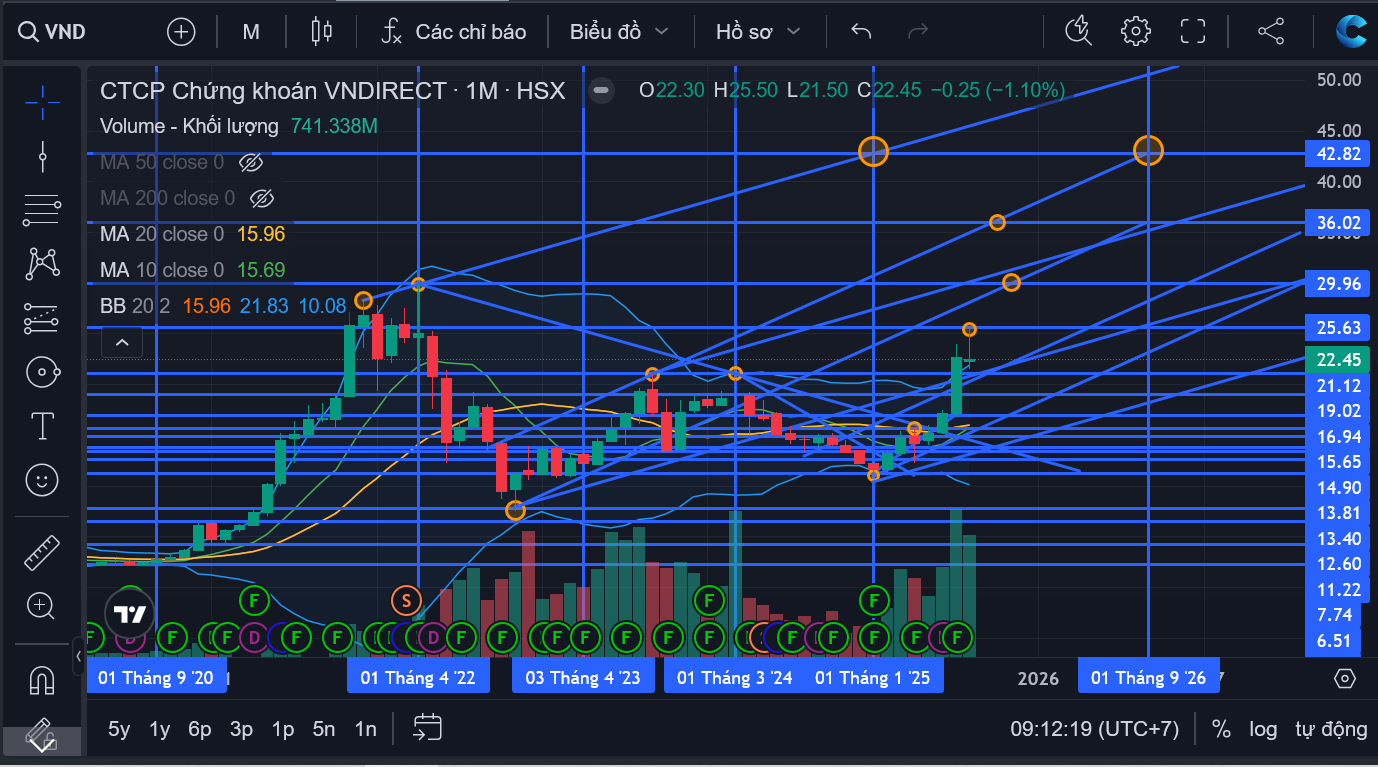Click the 42.82 price level label
The image size is (1378, 767).
[x=1338, y=153]
